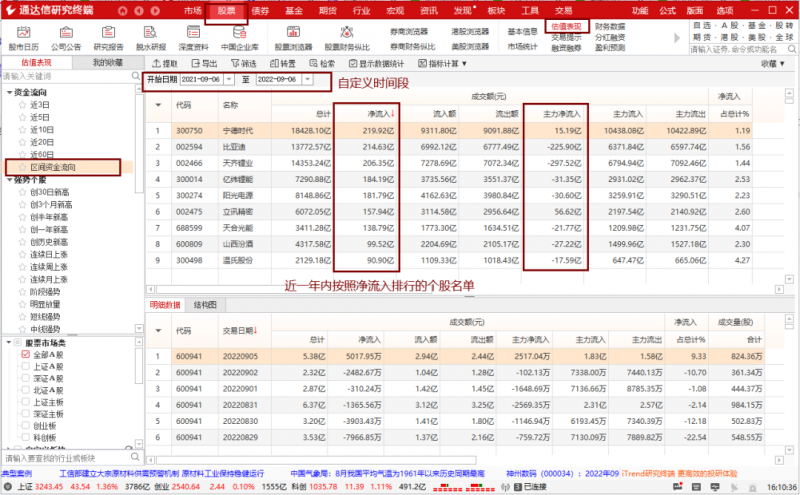Open 收藏 dropdown on the right
Viewport: 800px width, 495px height.
[772, 64]
